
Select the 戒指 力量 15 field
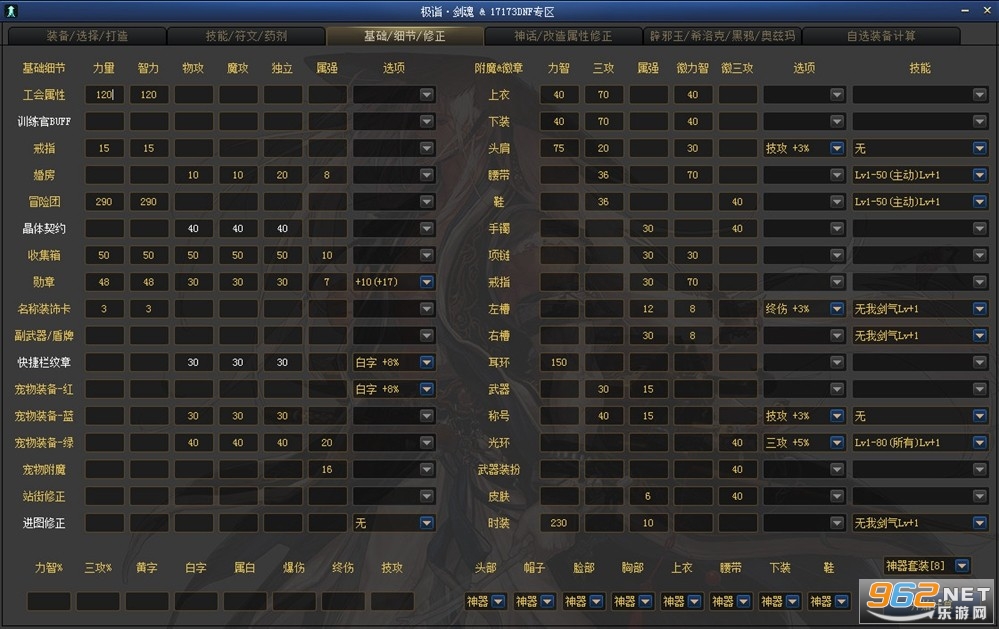tap(104, 148)
